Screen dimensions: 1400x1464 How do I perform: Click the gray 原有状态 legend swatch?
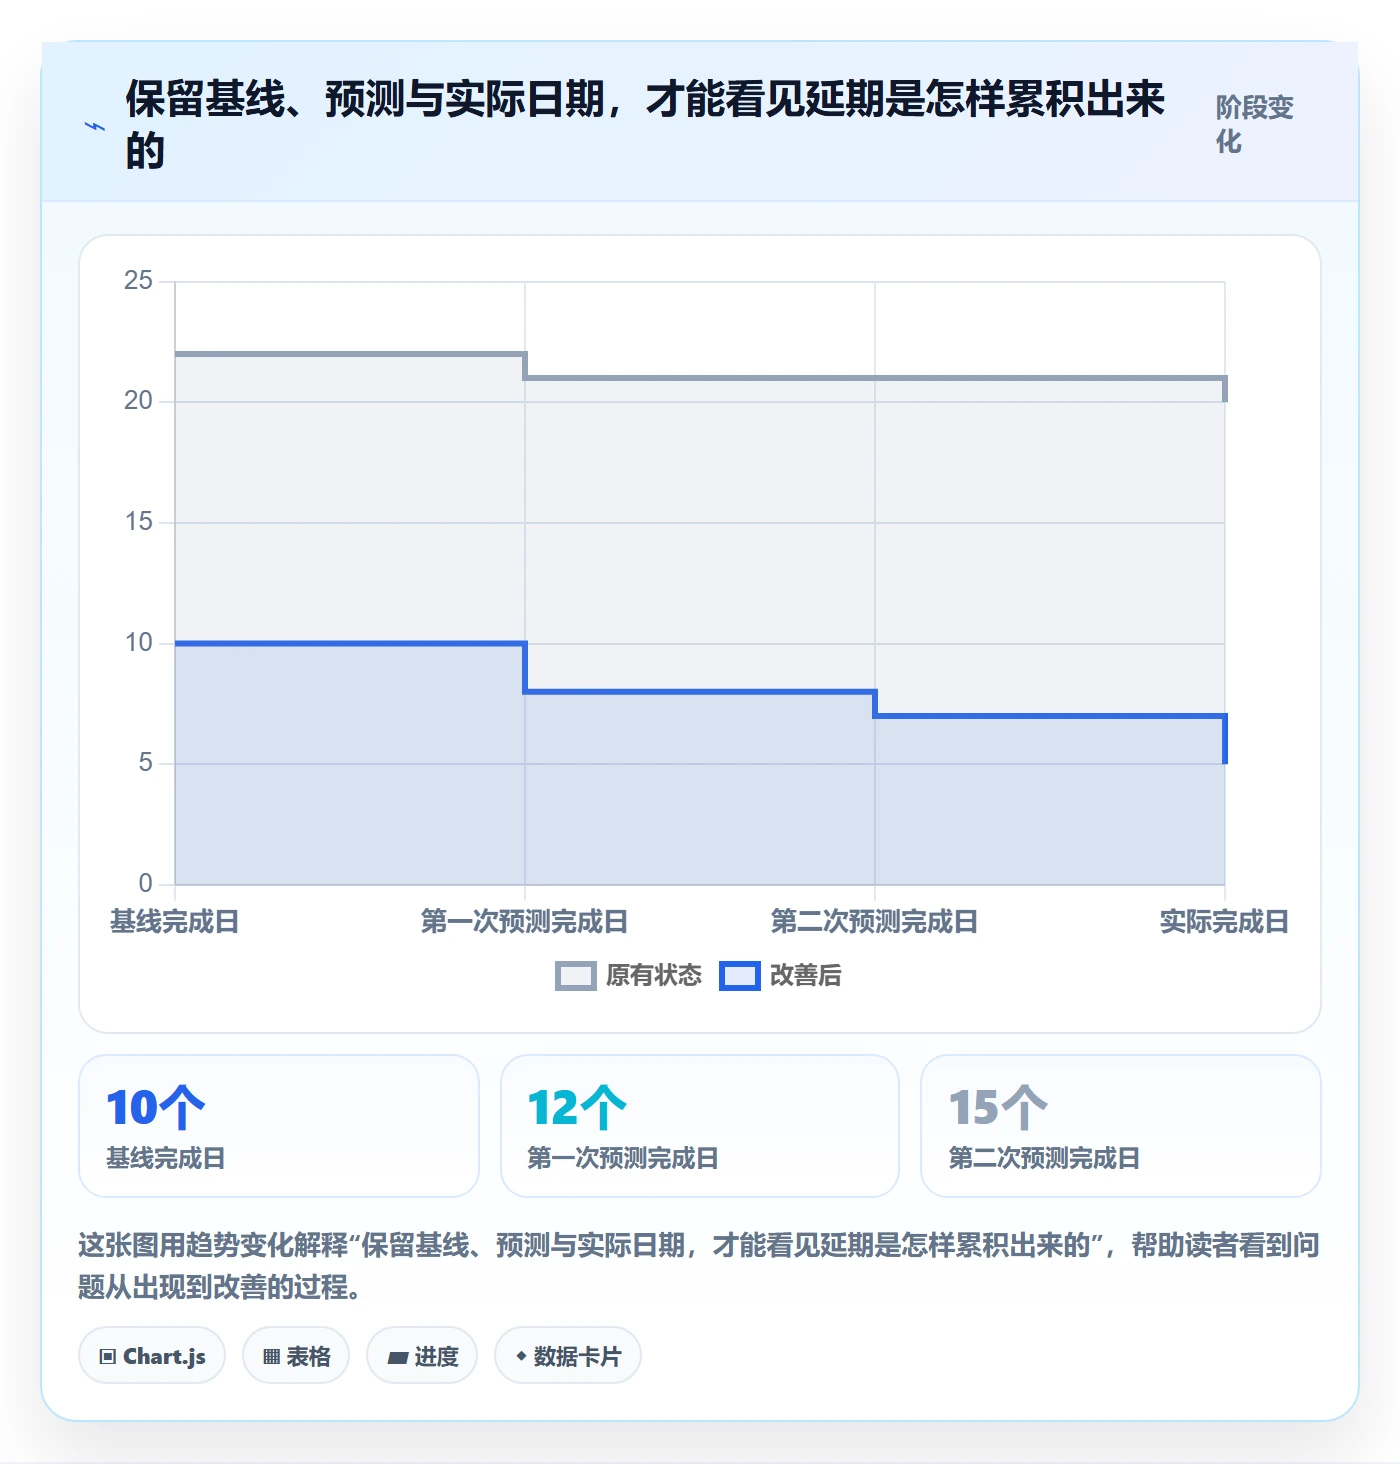click(x=576, y=976)
